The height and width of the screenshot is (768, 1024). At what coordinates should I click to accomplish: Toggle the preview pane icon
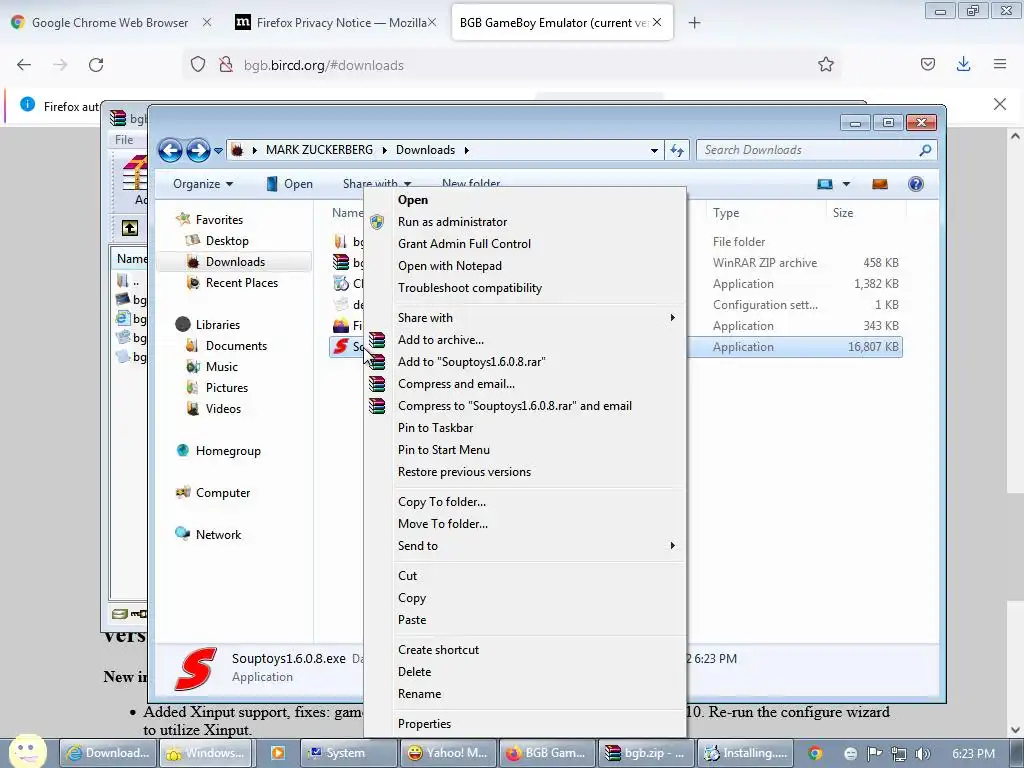(x=880, y=184)
